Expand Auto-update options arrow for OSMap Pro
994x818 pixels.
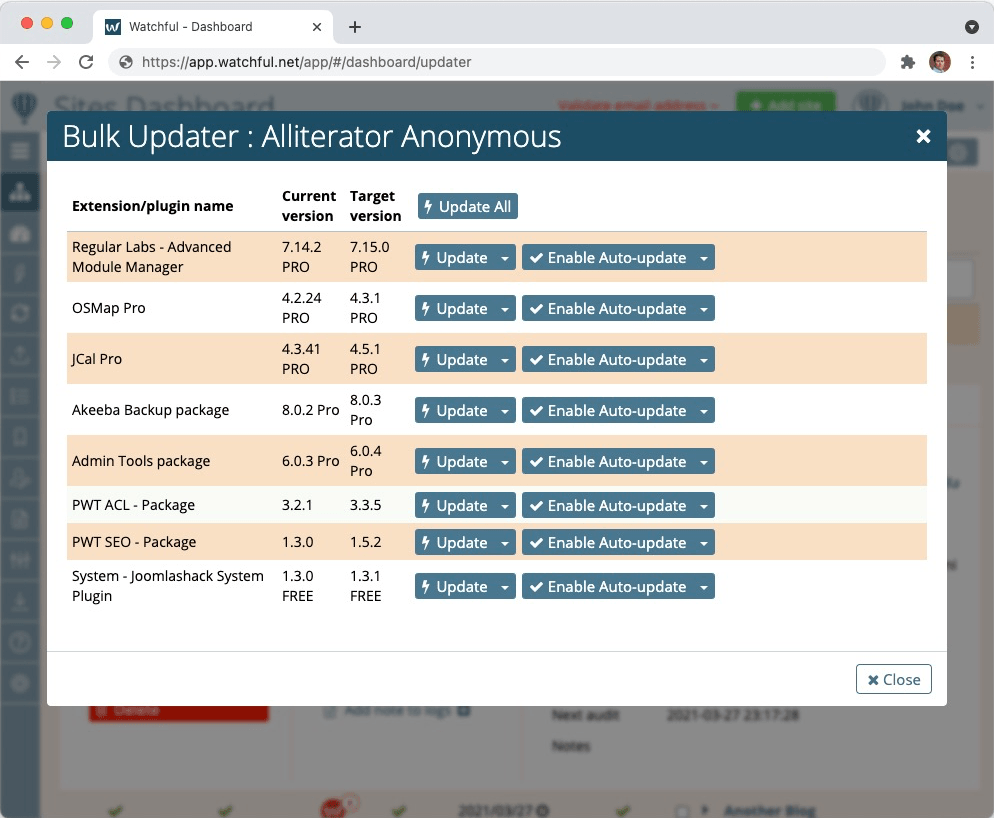[704, 308]
